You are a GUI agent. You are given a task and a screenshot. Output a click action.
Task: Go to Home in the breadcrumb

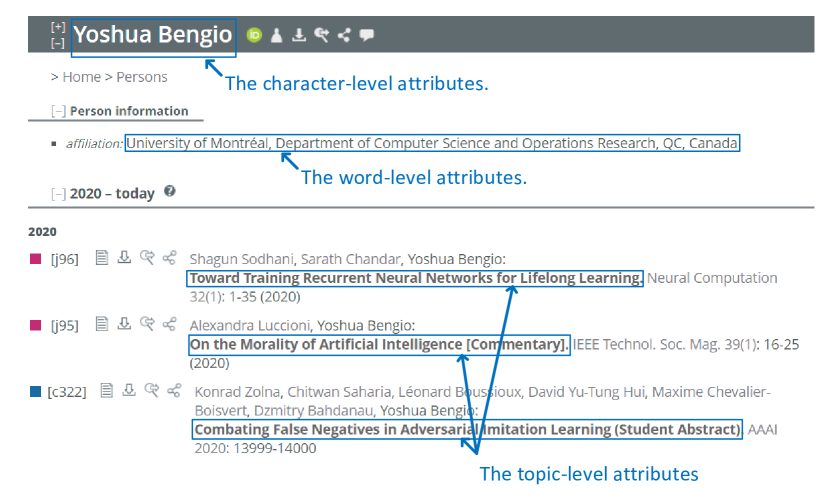pos(81,77)
